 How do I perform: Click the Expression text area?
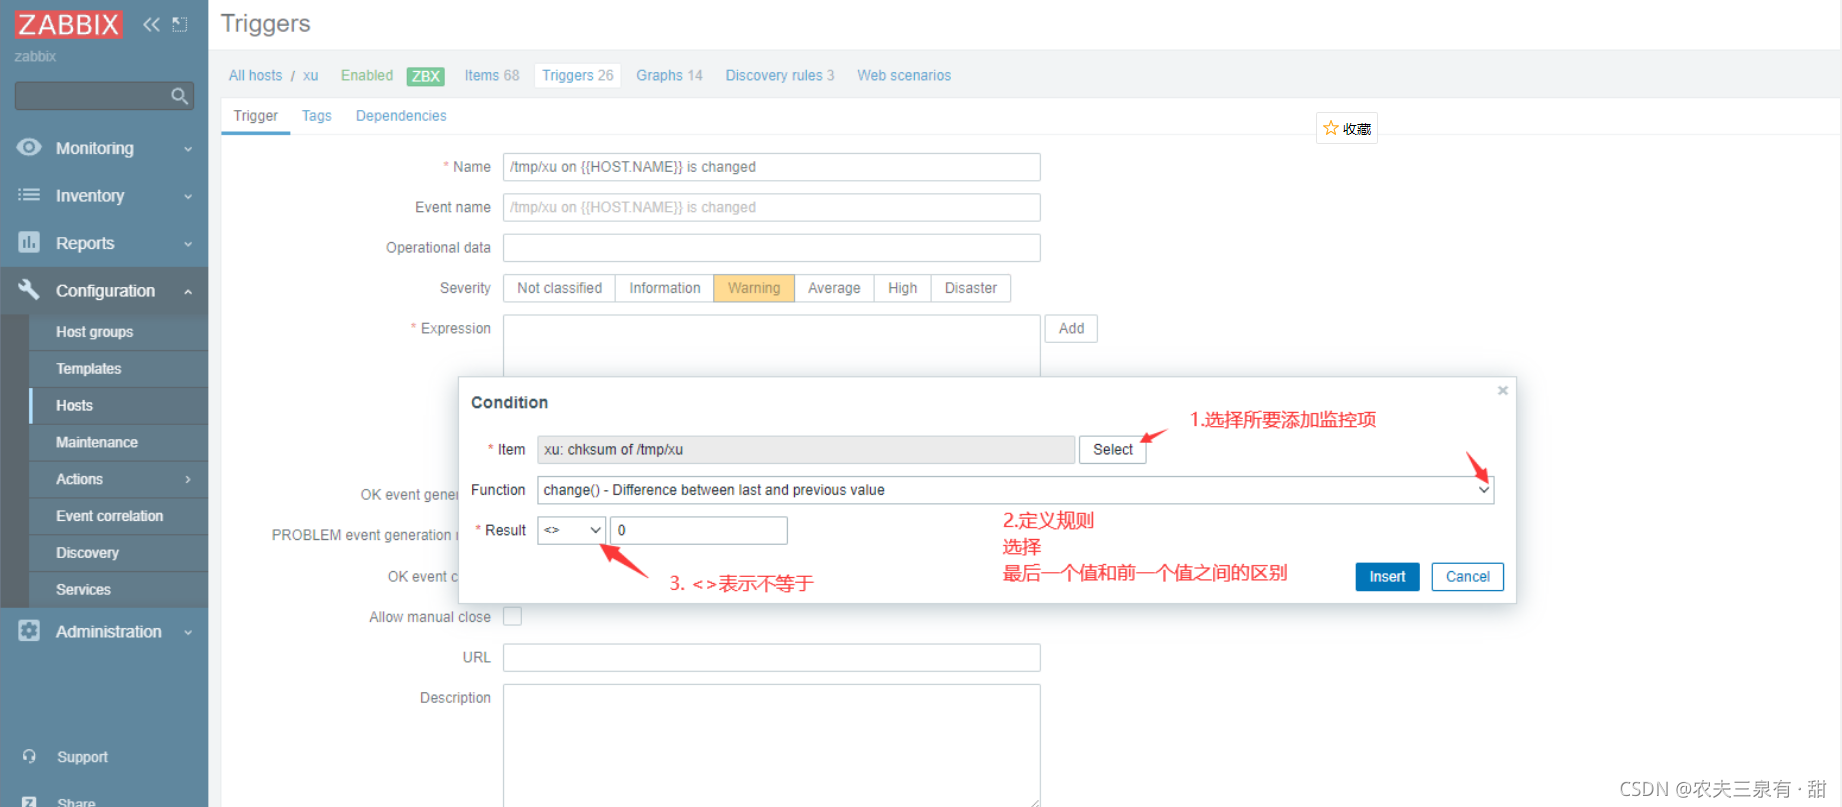tap(771, 346)
